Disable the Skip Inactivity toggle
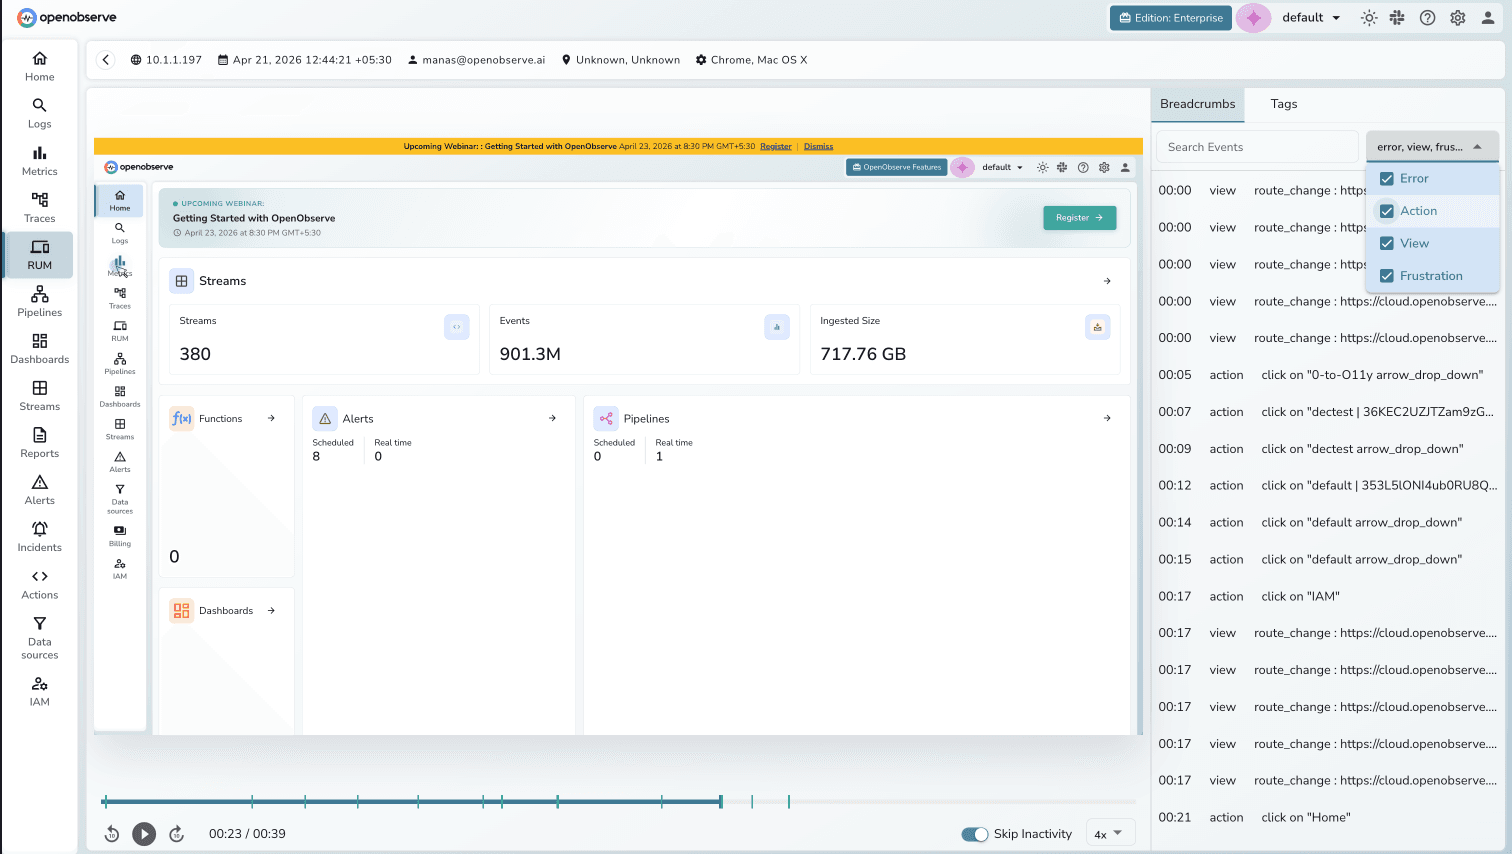The width and height of the screenshot is (1512, 854). 975,833
